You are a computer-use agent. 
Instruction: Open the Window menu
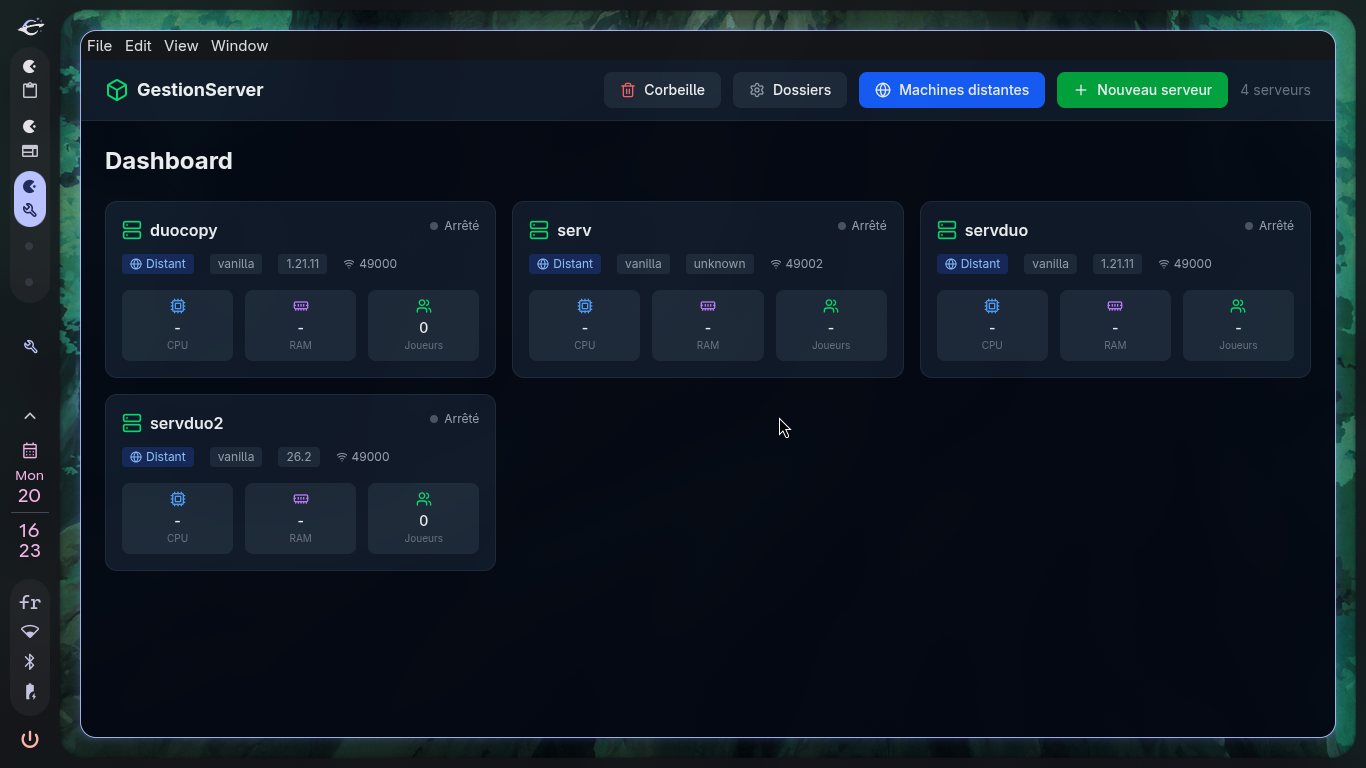tap(239, 46)
